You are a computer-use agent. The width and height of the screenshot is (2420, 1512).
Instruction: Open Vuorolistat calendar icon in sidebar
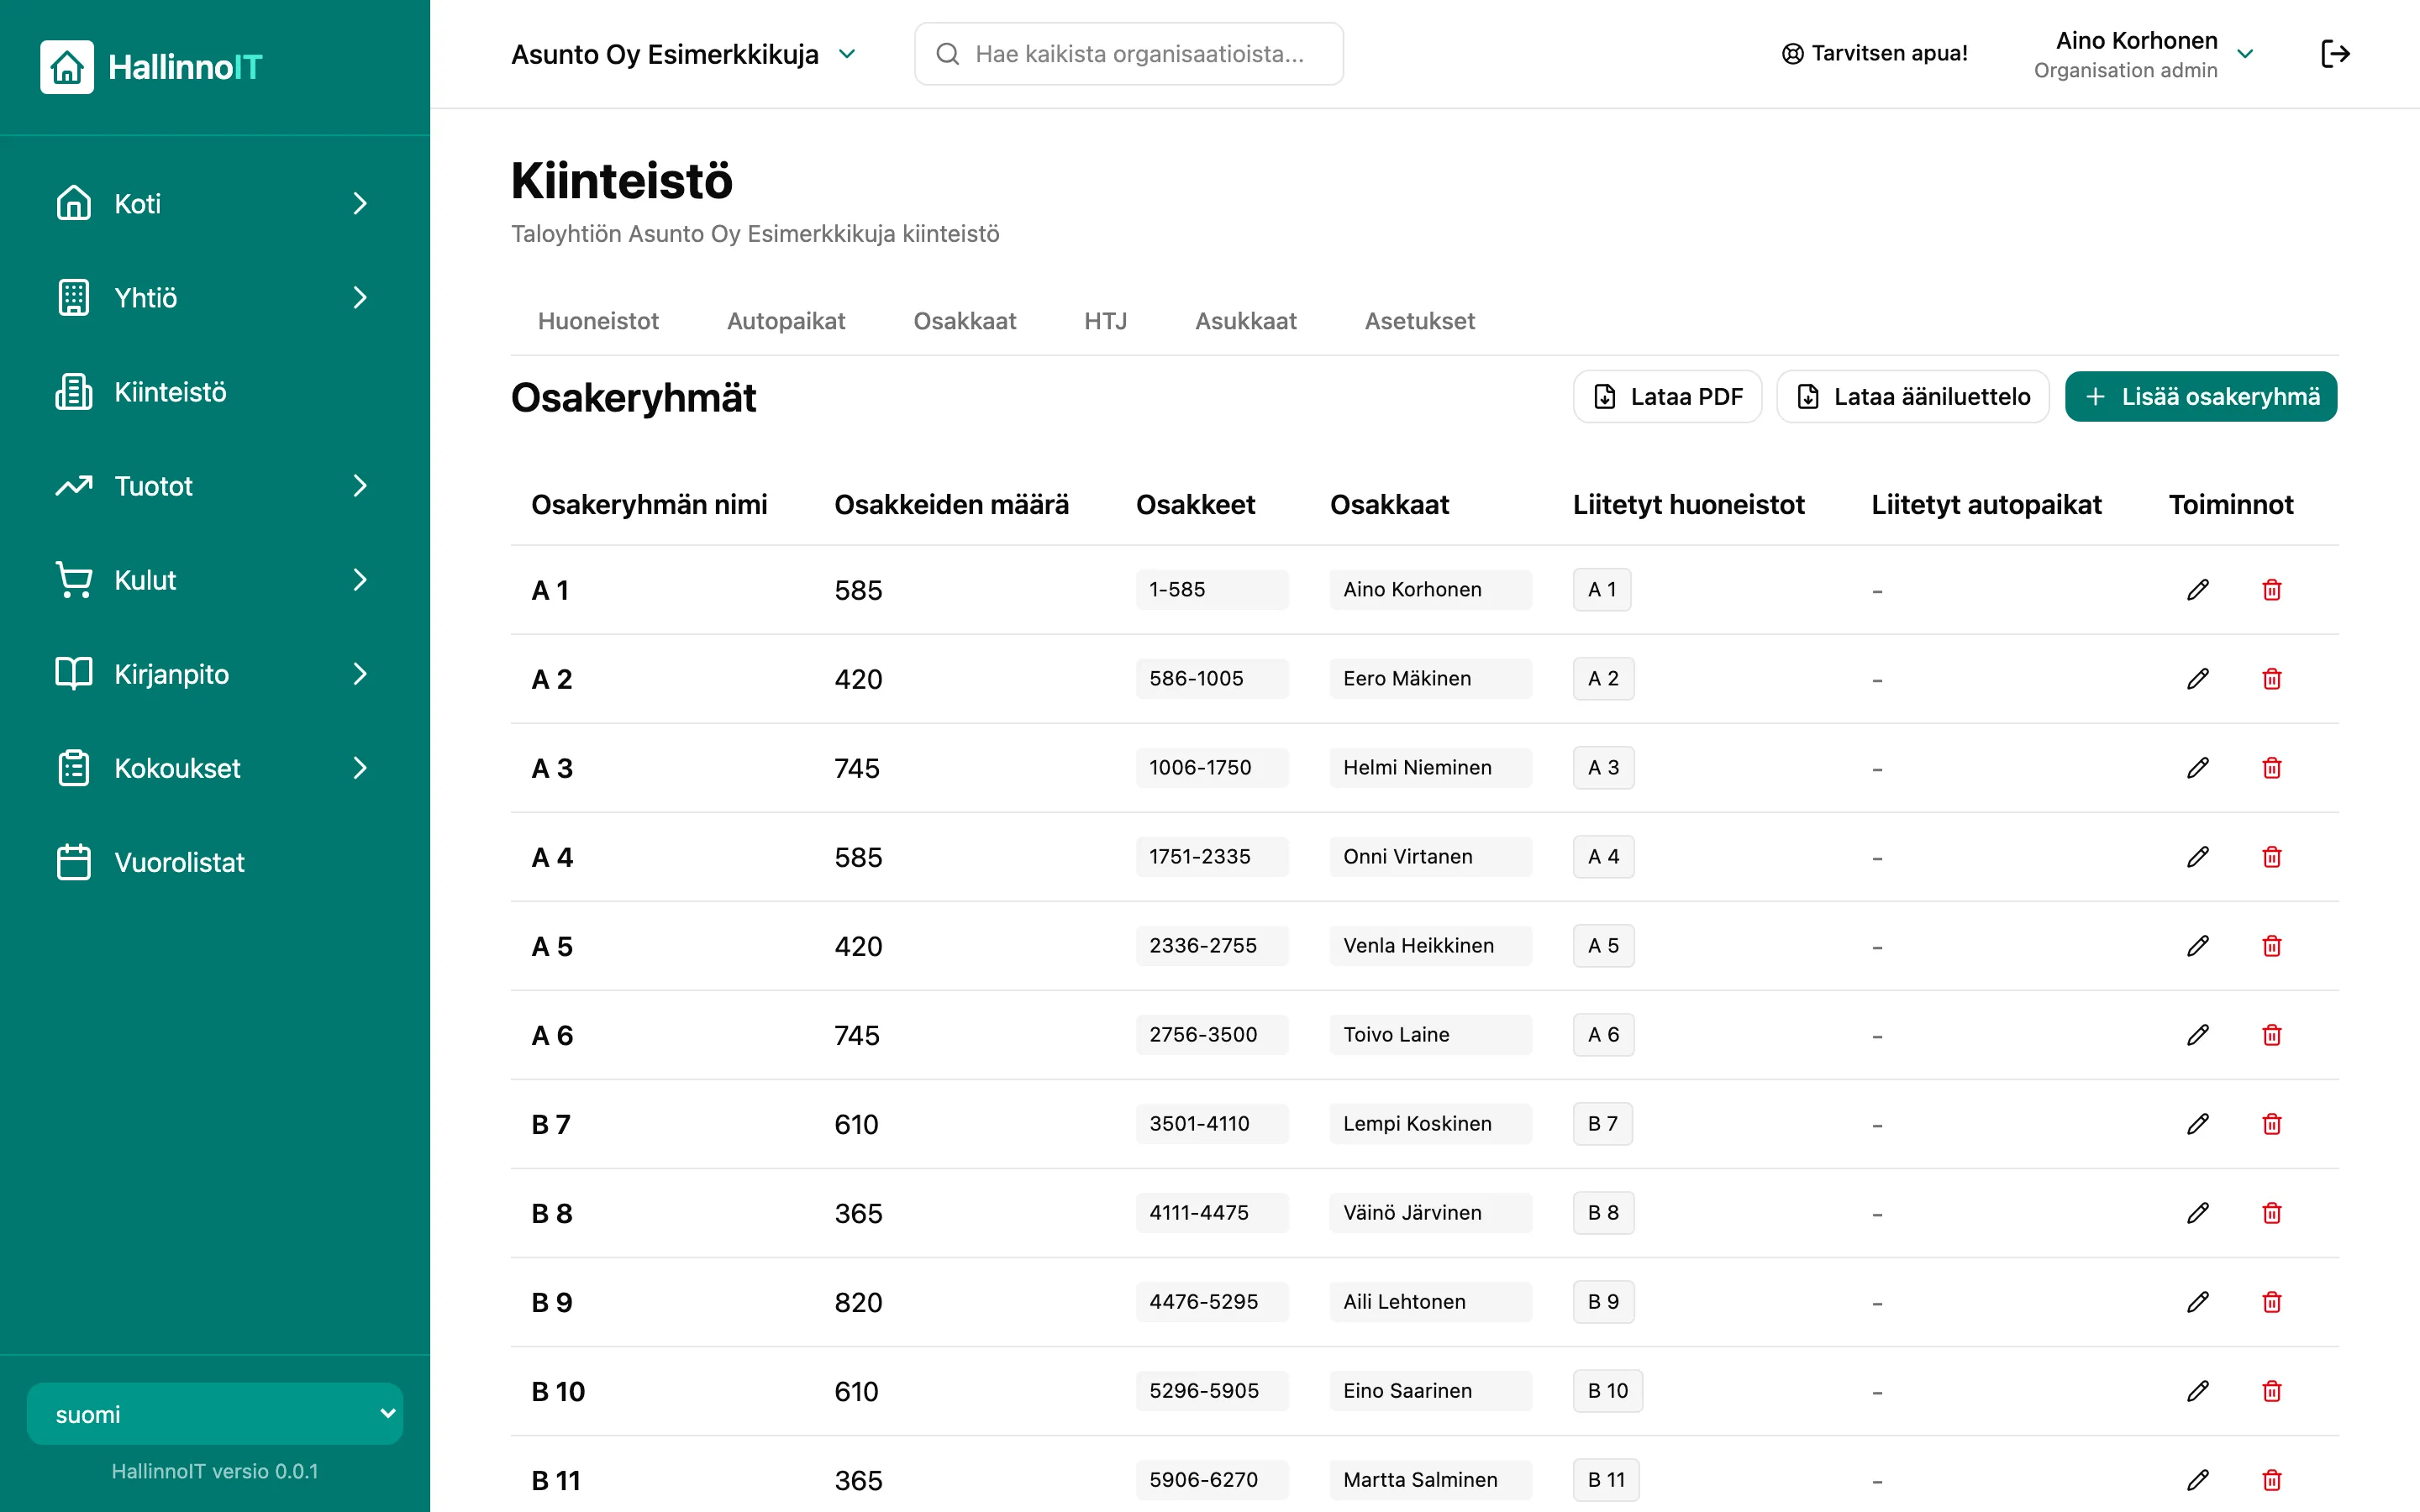[x=74, y=862]
